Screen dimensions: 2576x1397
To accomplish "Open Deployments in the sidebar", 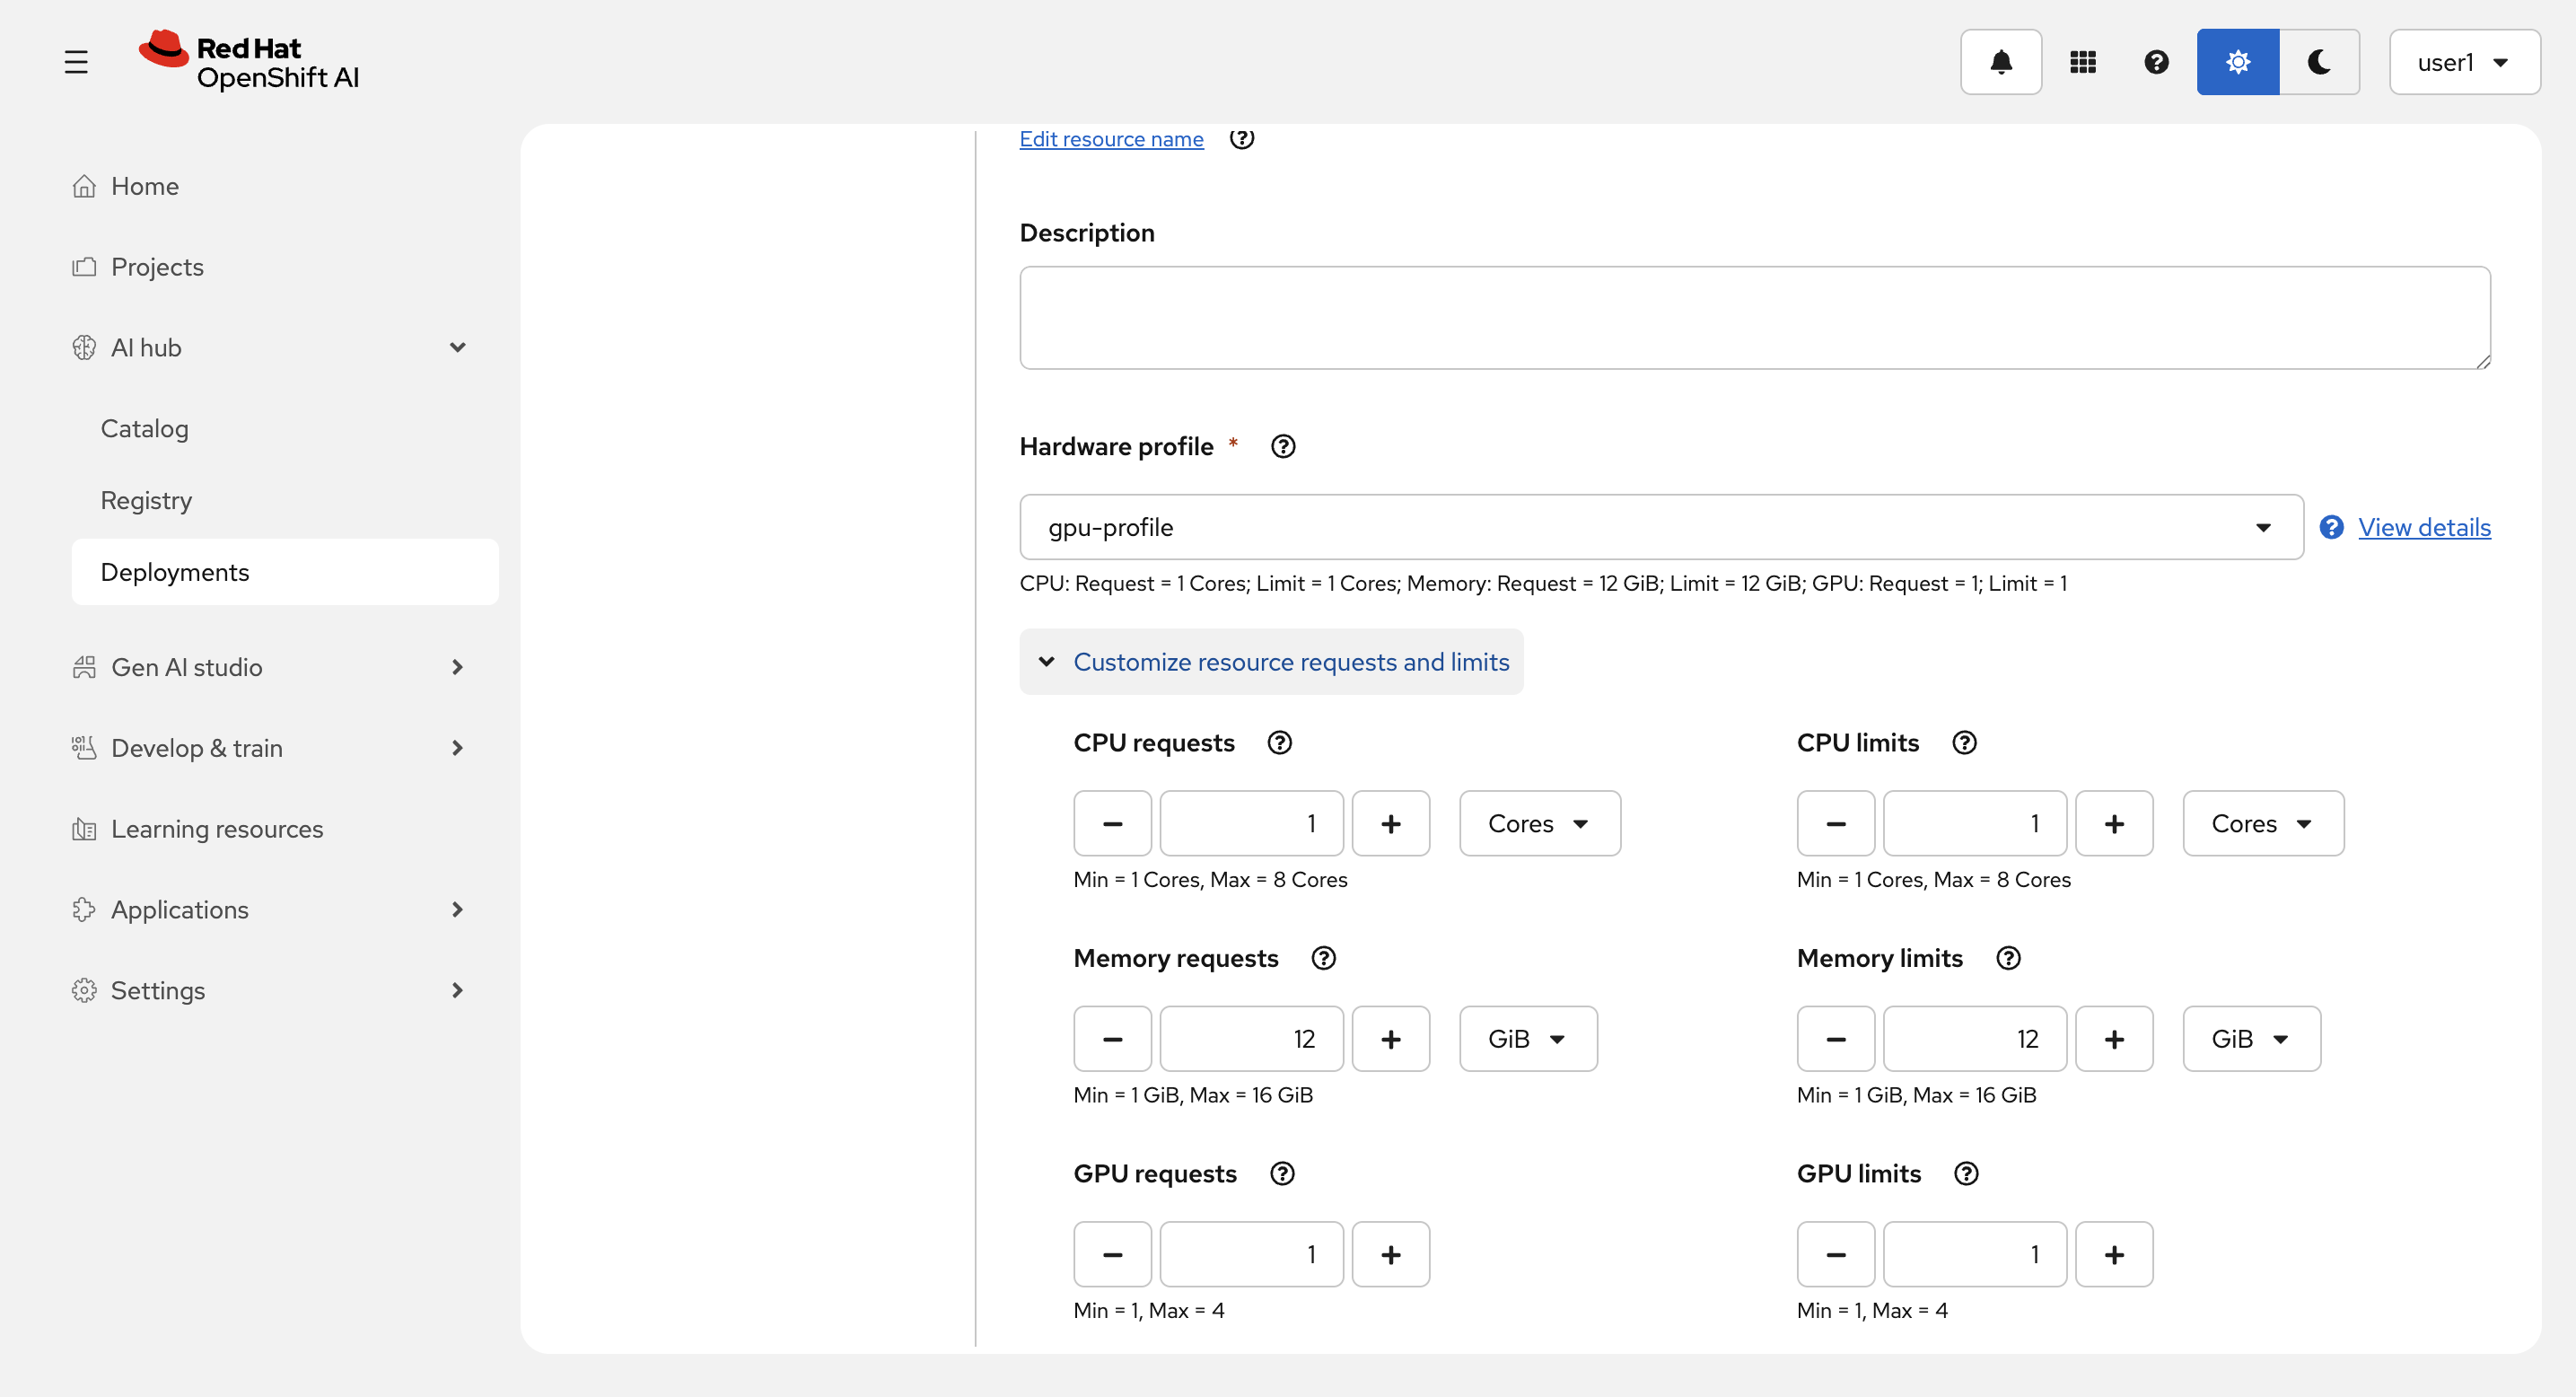I will click(x=175, y=572).
